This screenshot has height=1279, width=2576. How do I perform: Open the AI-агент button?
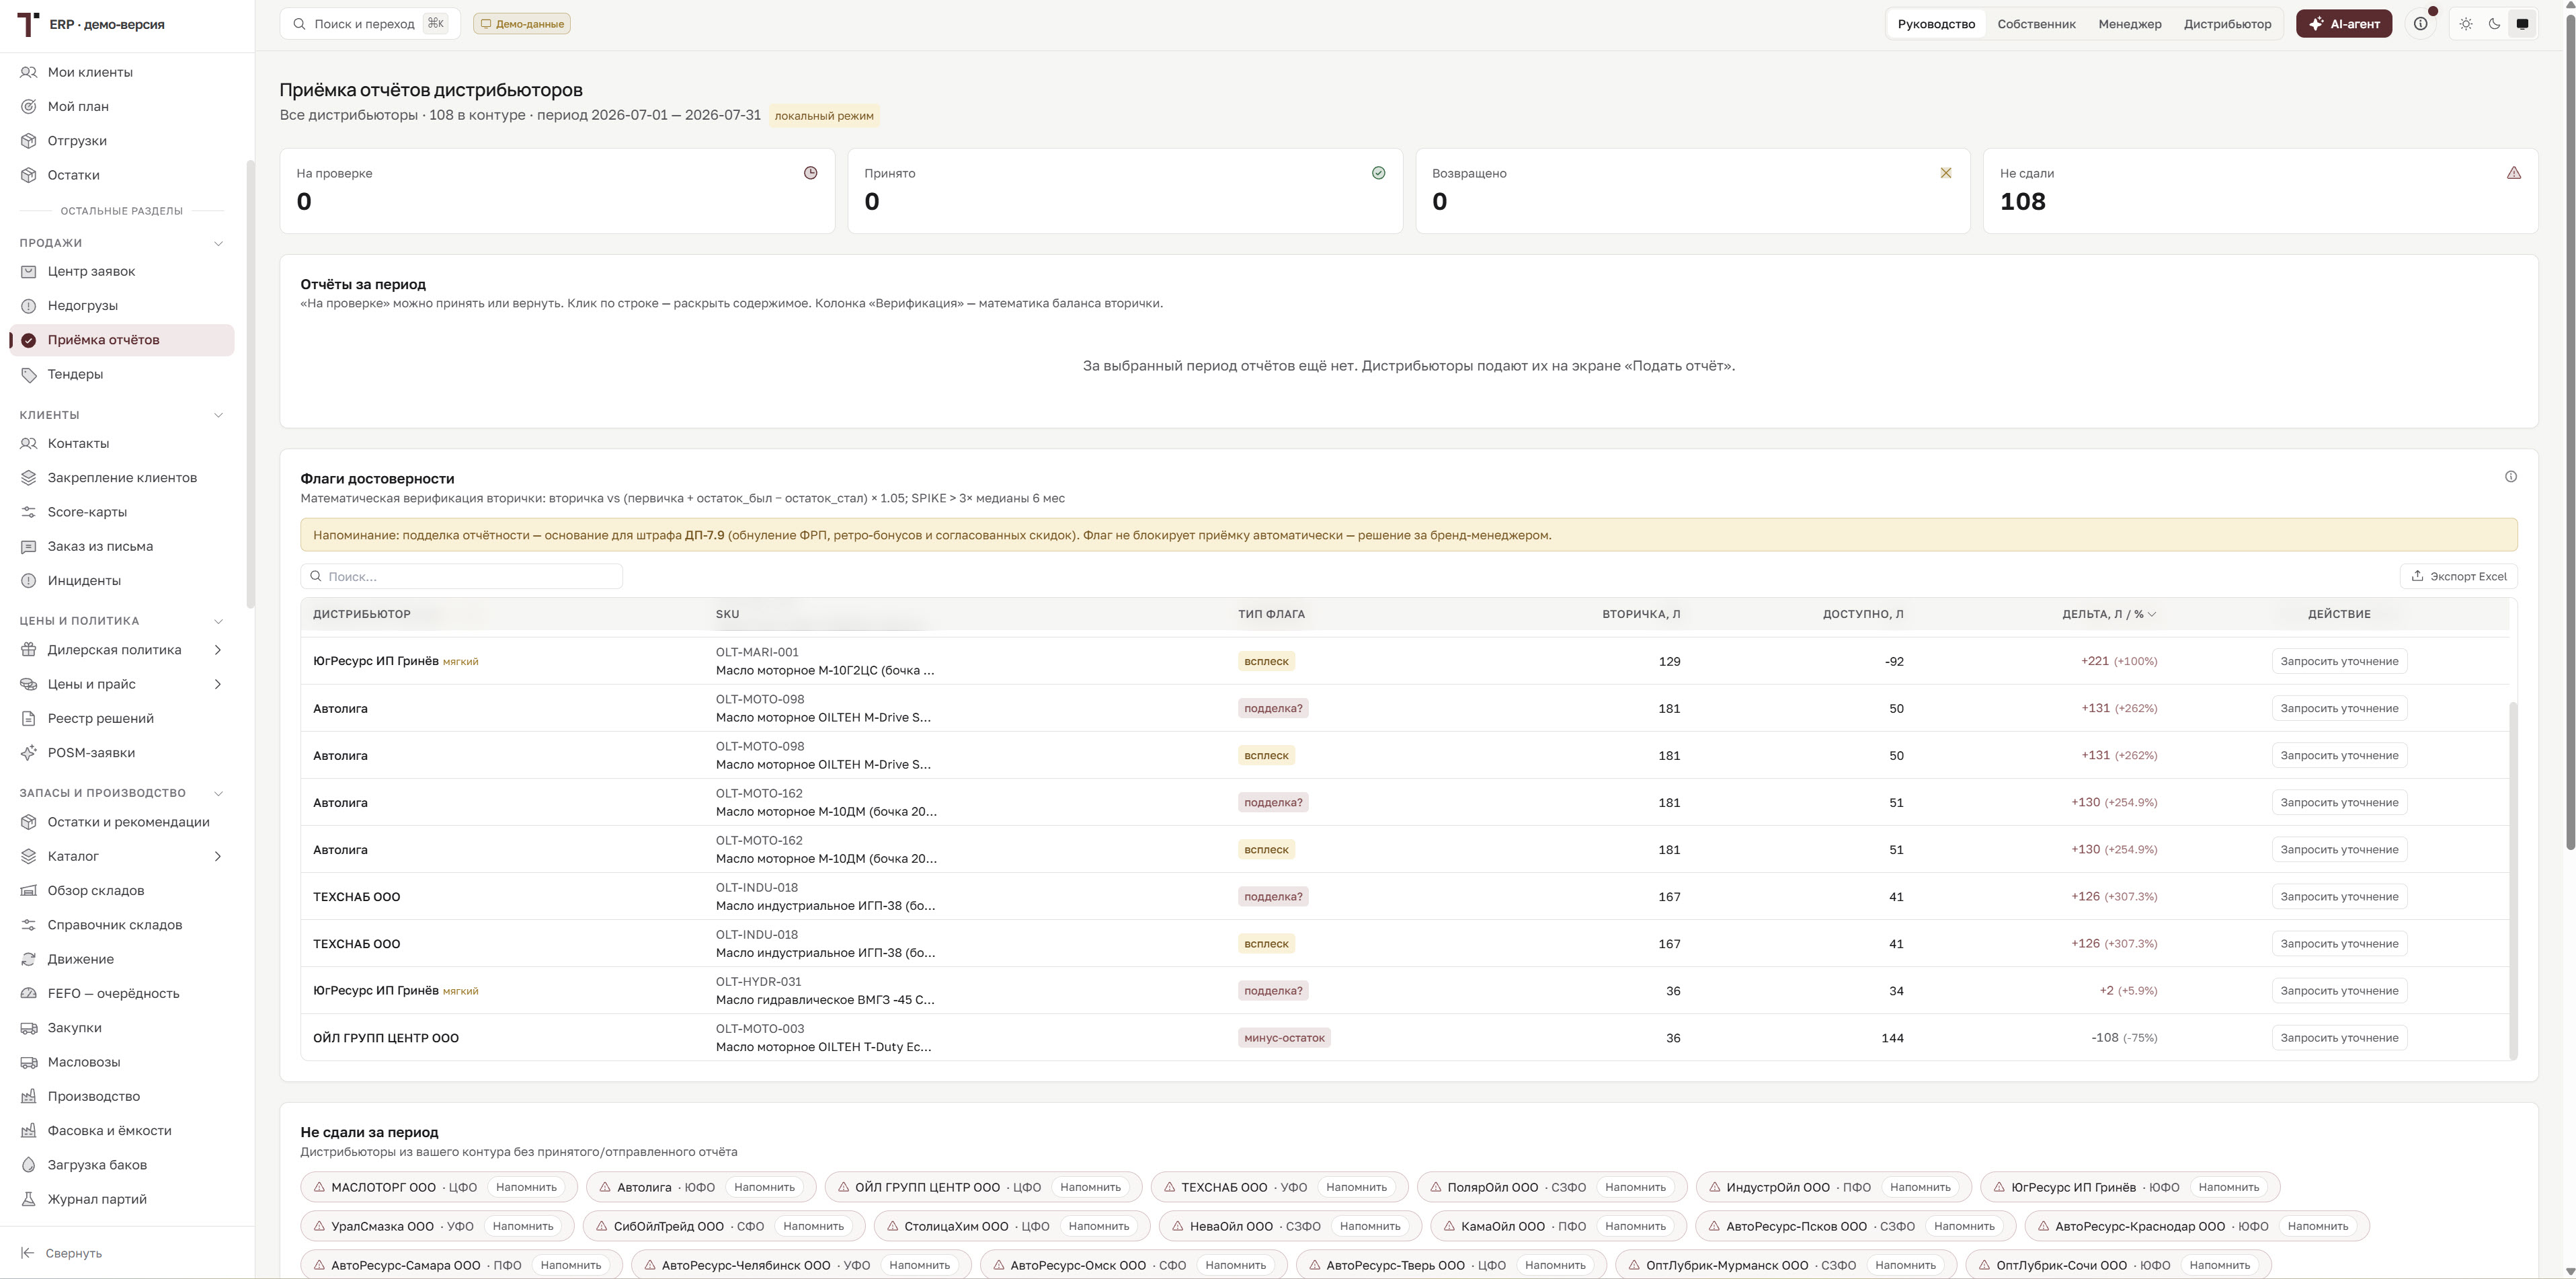coord(2343,24)
